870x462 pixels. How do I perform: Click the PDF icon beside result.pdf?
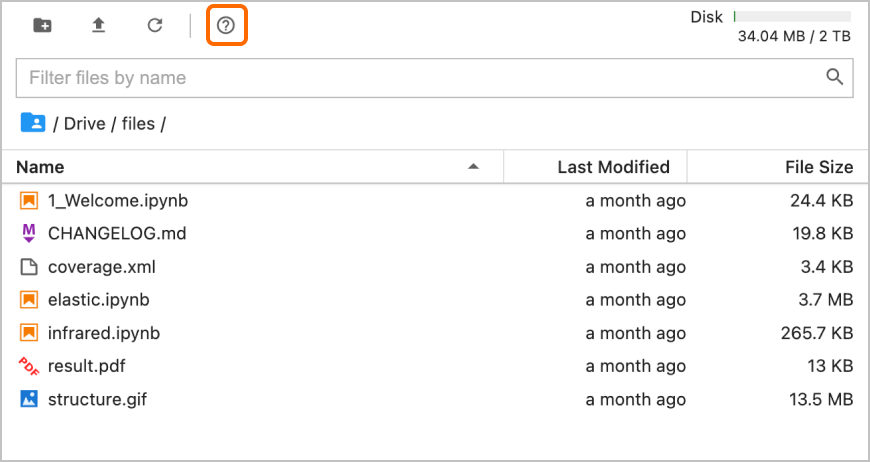coord(29,366)
